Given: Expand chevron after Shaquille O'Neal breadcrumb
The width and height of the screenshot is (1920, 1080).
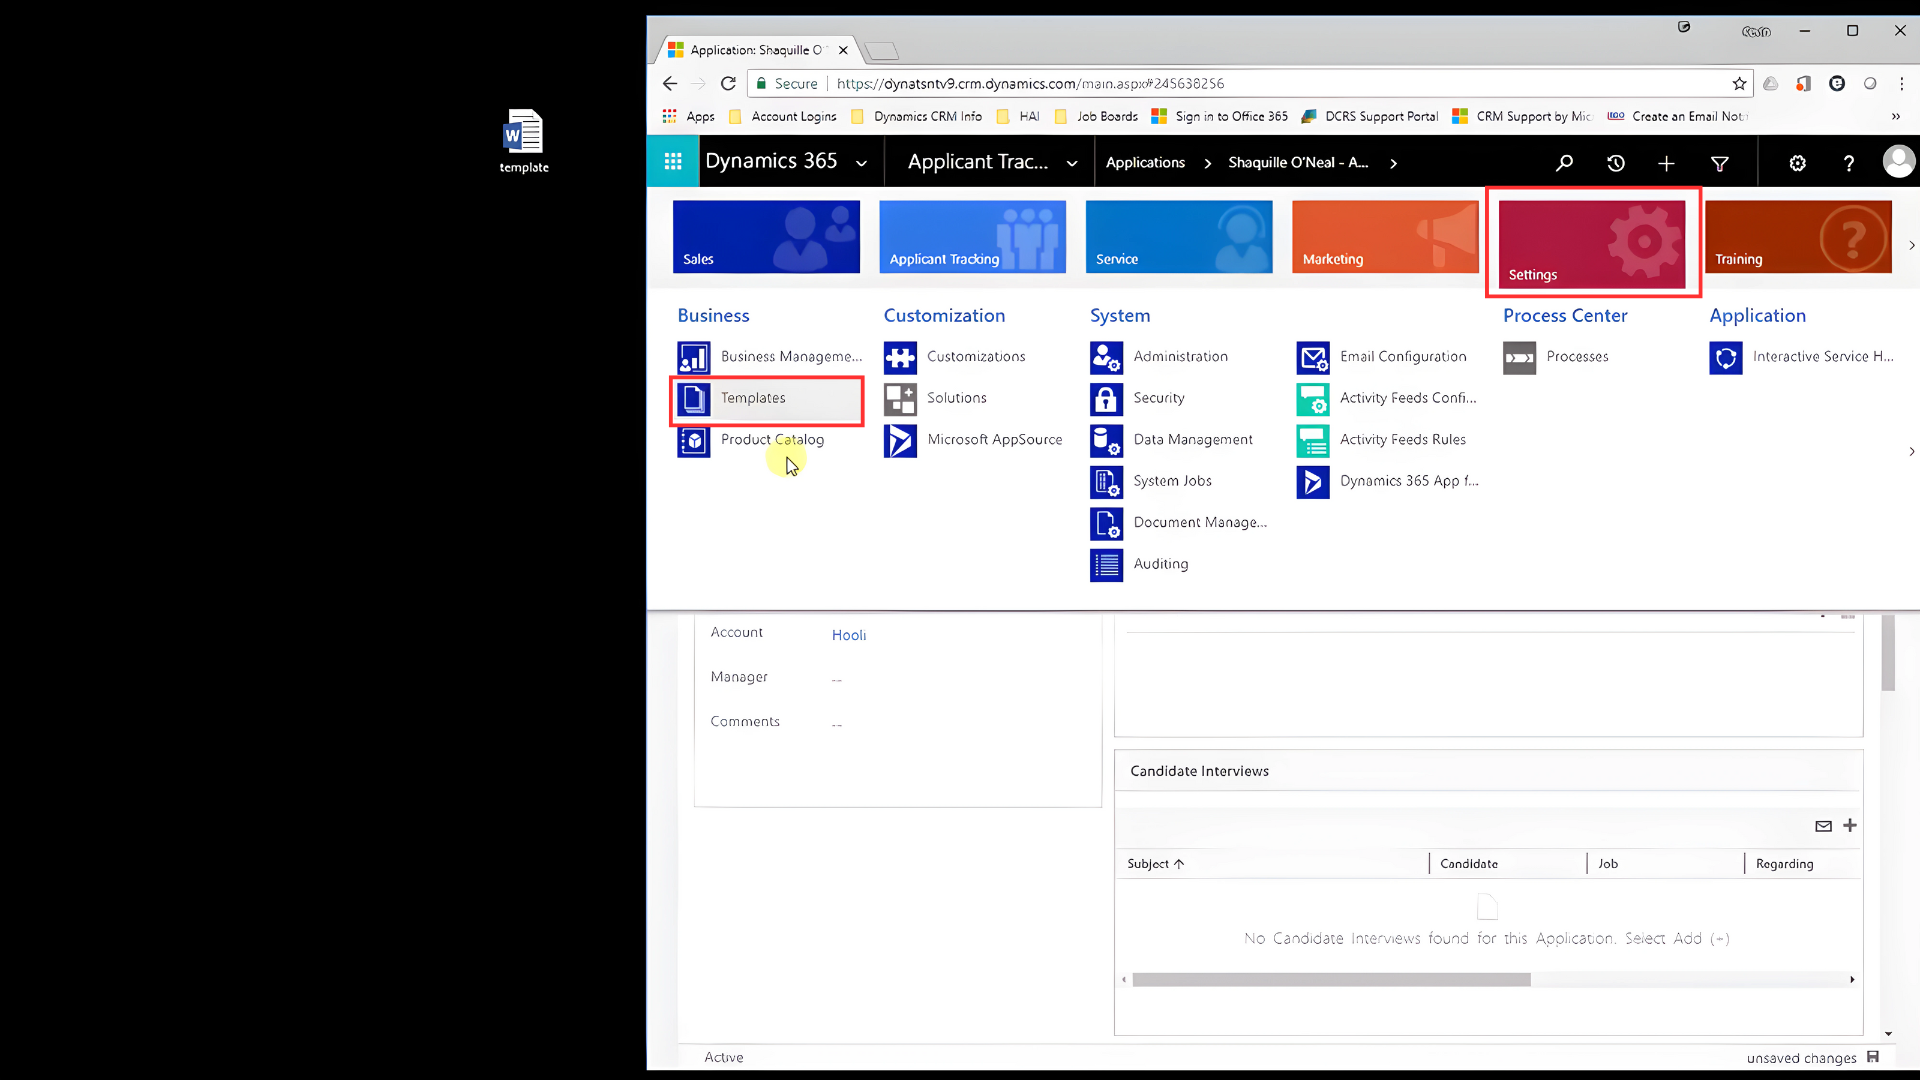Looking at the screenshot, I should point(1393,163).
